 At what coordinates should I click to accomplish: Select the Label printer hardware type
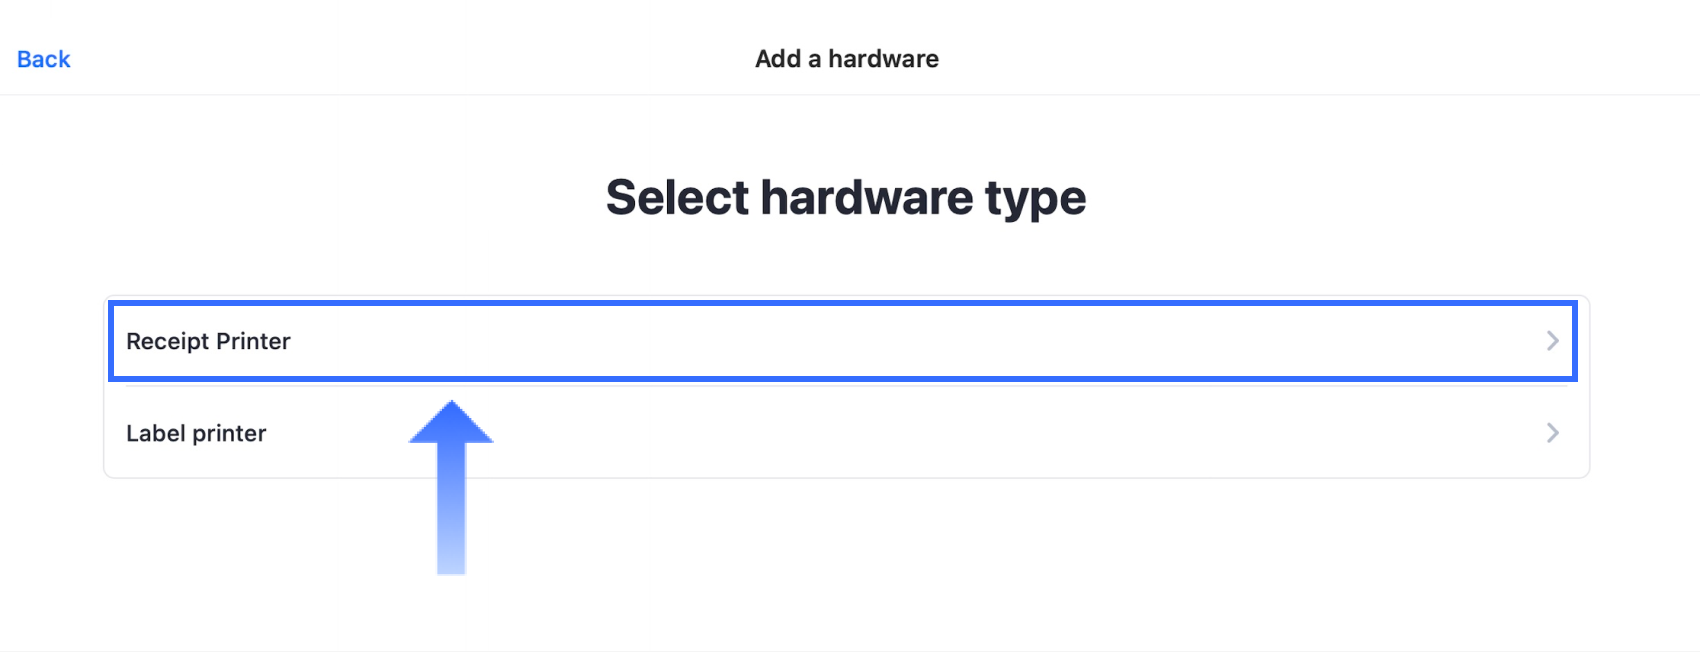point(843,433)
